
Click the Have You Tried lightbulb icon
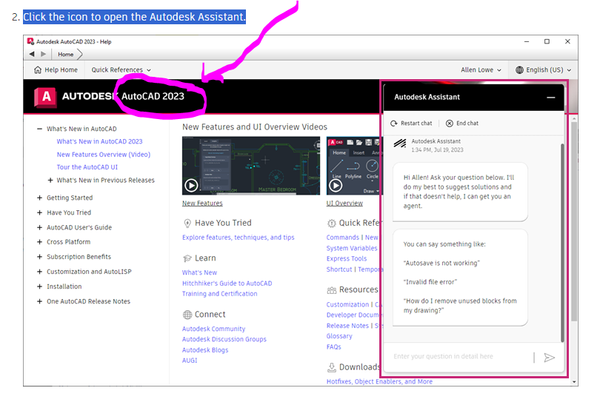pos(187,223)
